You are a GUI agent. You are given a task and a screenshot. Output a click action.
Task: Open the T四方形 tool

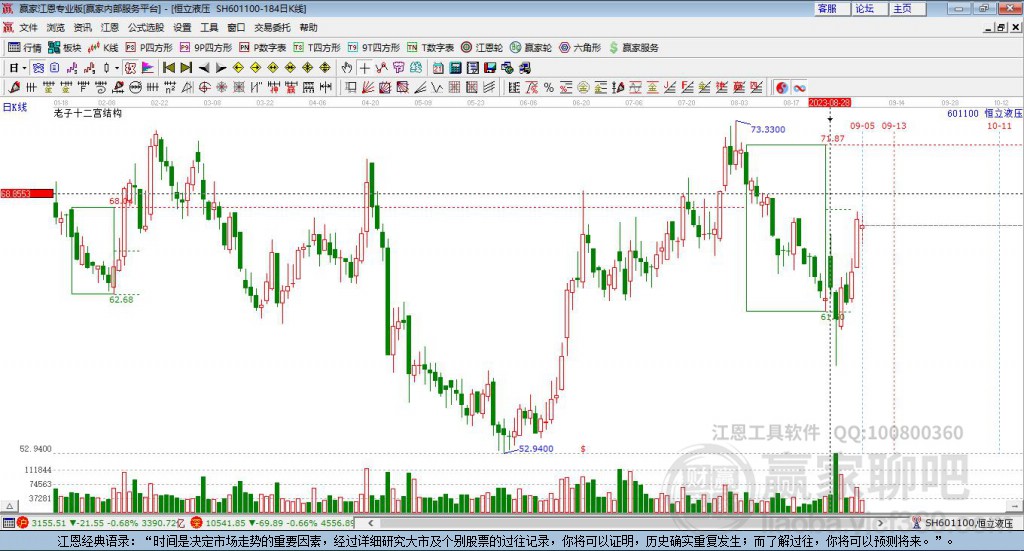pos(317,48)
